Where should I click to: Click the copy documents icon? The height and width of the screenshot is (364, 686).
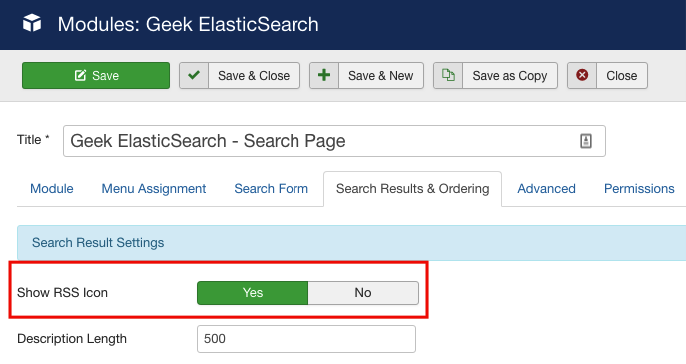click(448, 75)
